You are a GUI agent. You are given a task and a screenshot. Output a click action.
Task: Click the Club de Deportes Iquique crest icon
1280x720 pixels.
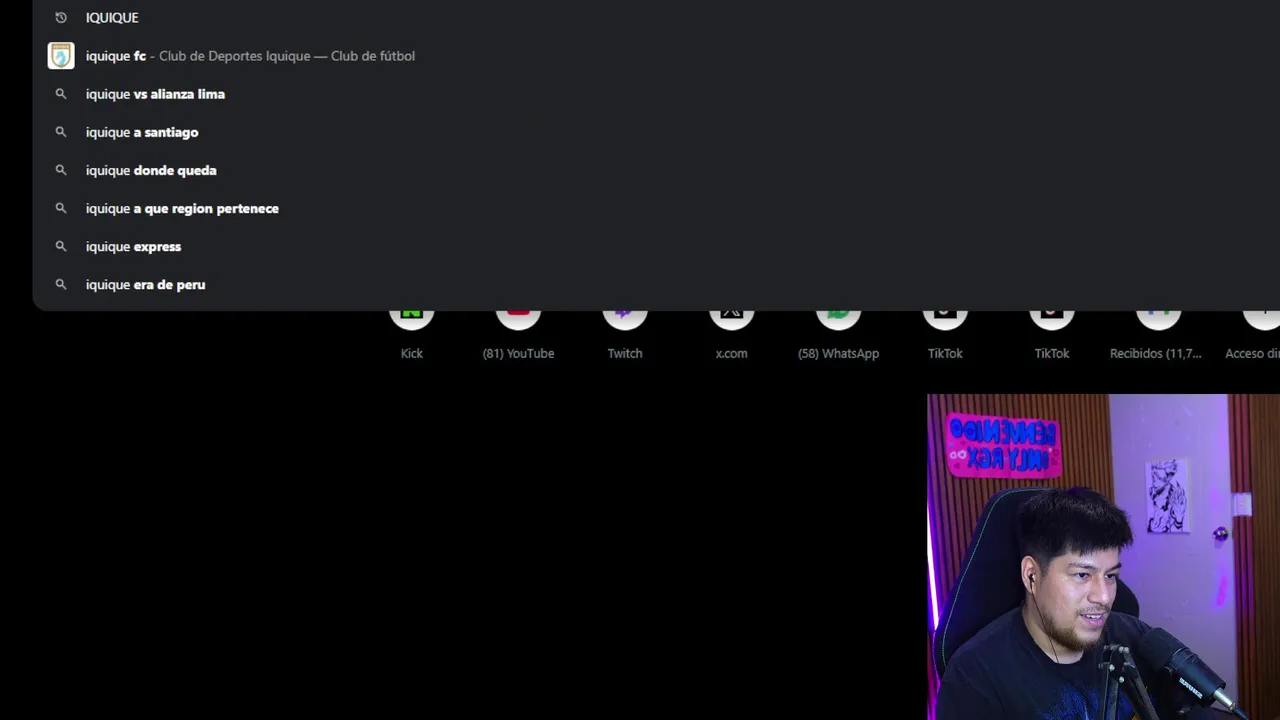[61, 56]
